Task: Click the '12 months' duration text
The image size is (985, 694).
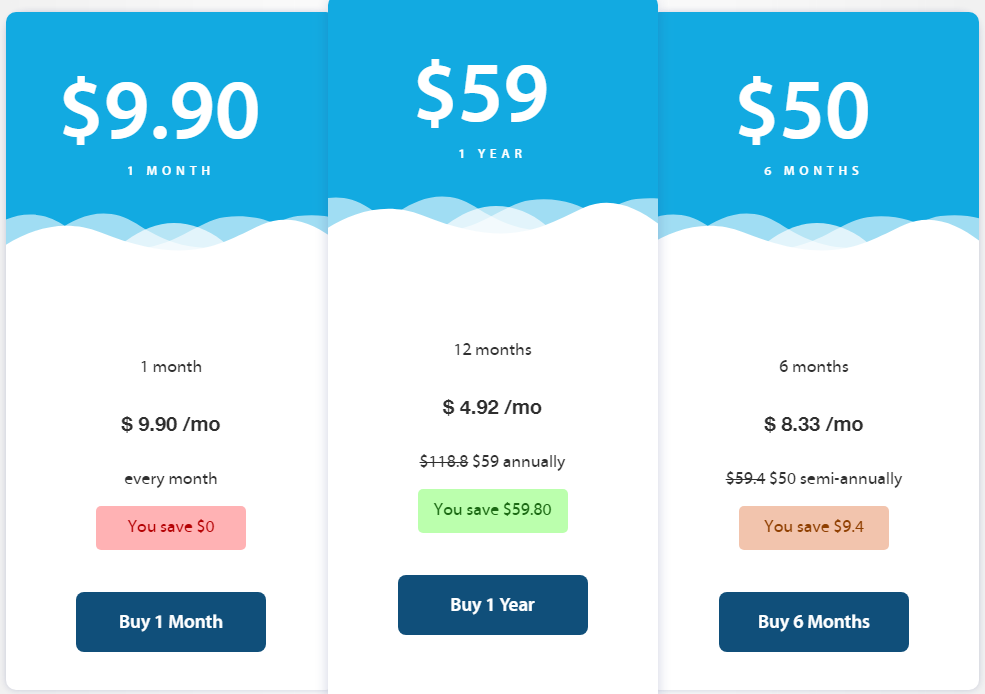Action: tap(492, 350)
